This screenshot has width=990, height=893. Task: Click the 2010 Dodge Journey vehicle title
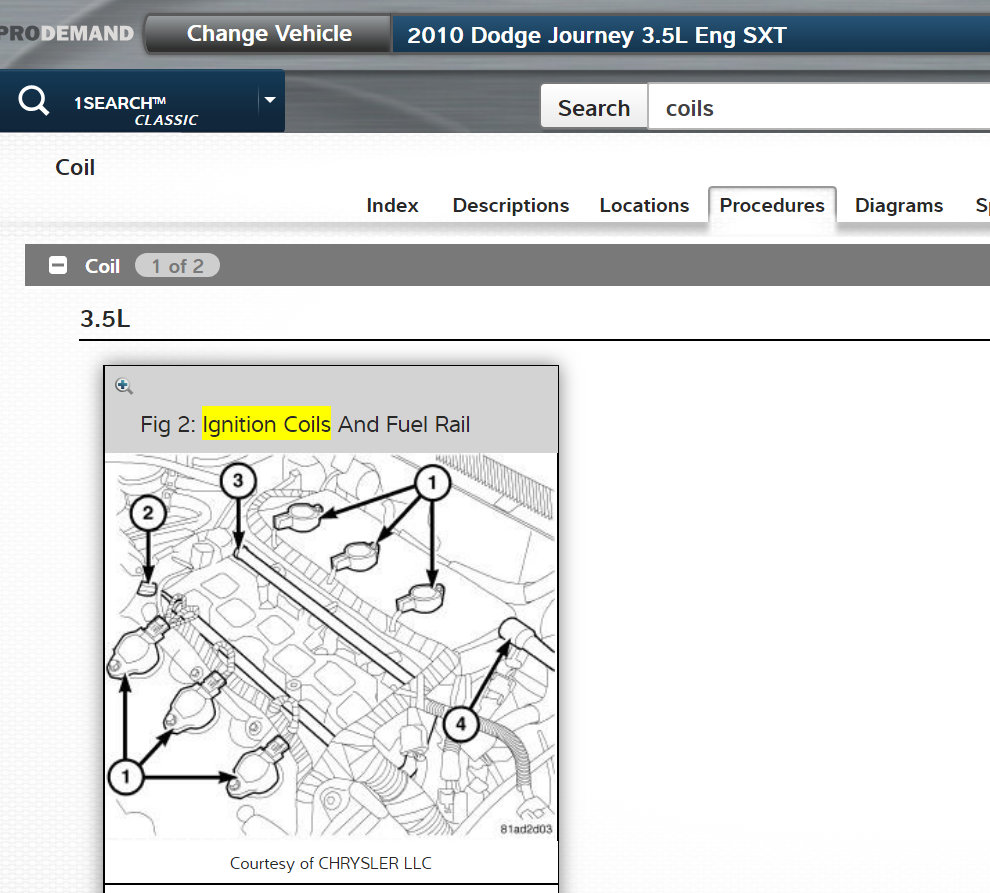pos(597,35)
